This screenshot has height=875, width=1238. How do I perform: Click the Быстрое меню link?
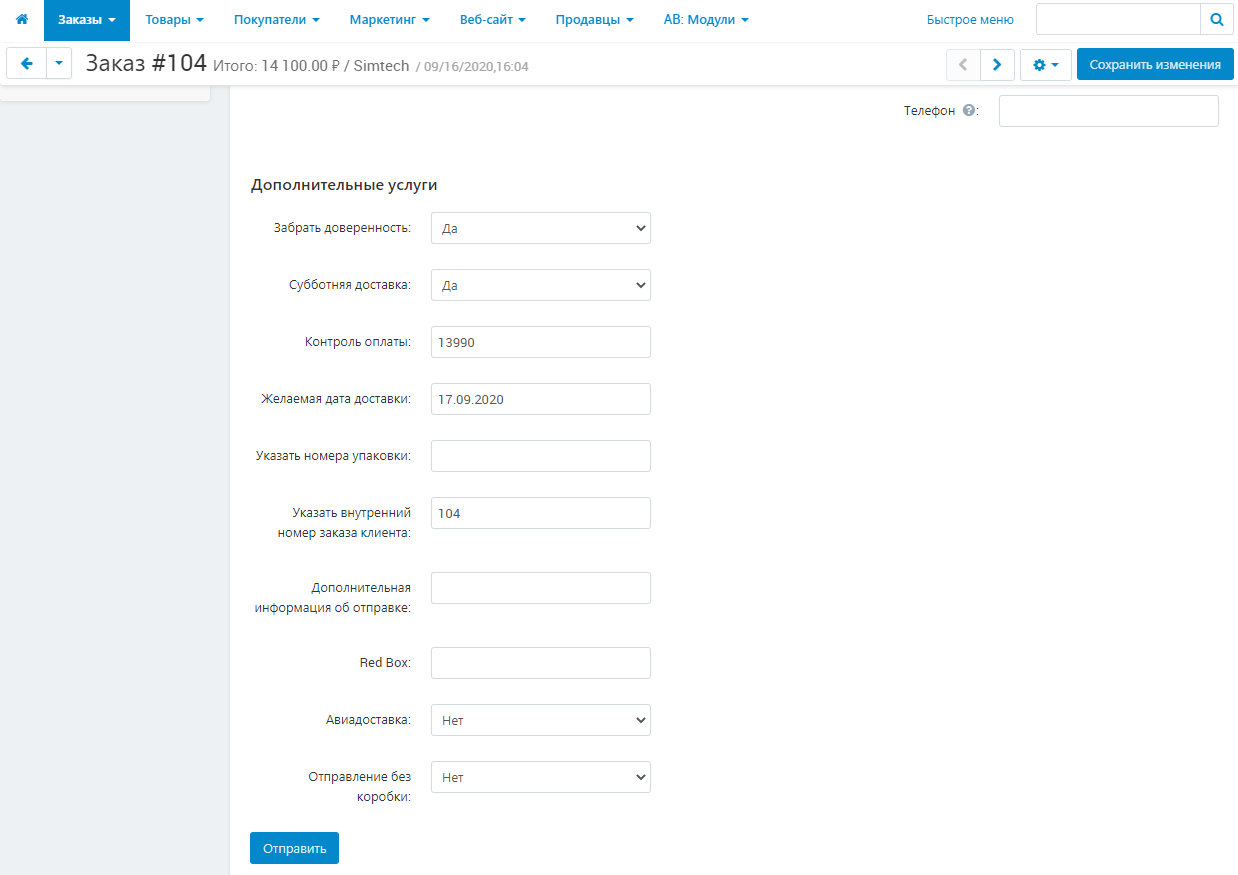click(x=969, y=20)
